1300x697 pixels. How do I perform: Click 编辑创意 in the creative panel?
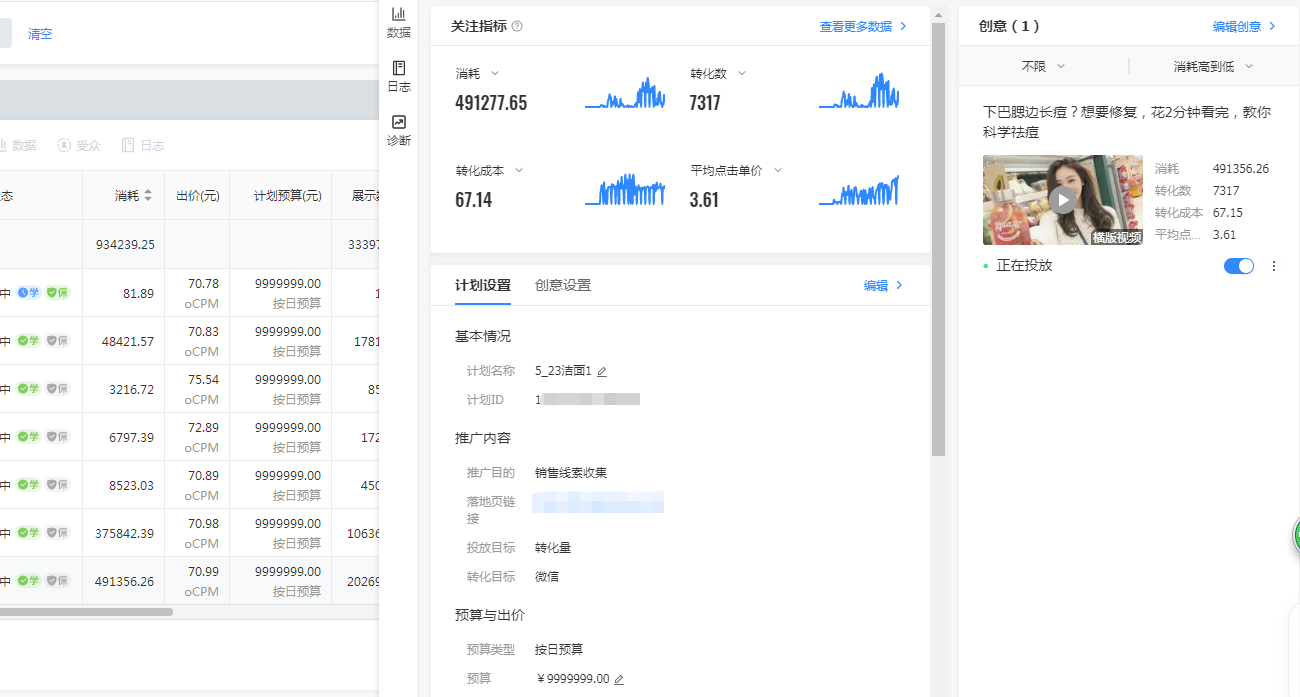(x=1239, y=25)
